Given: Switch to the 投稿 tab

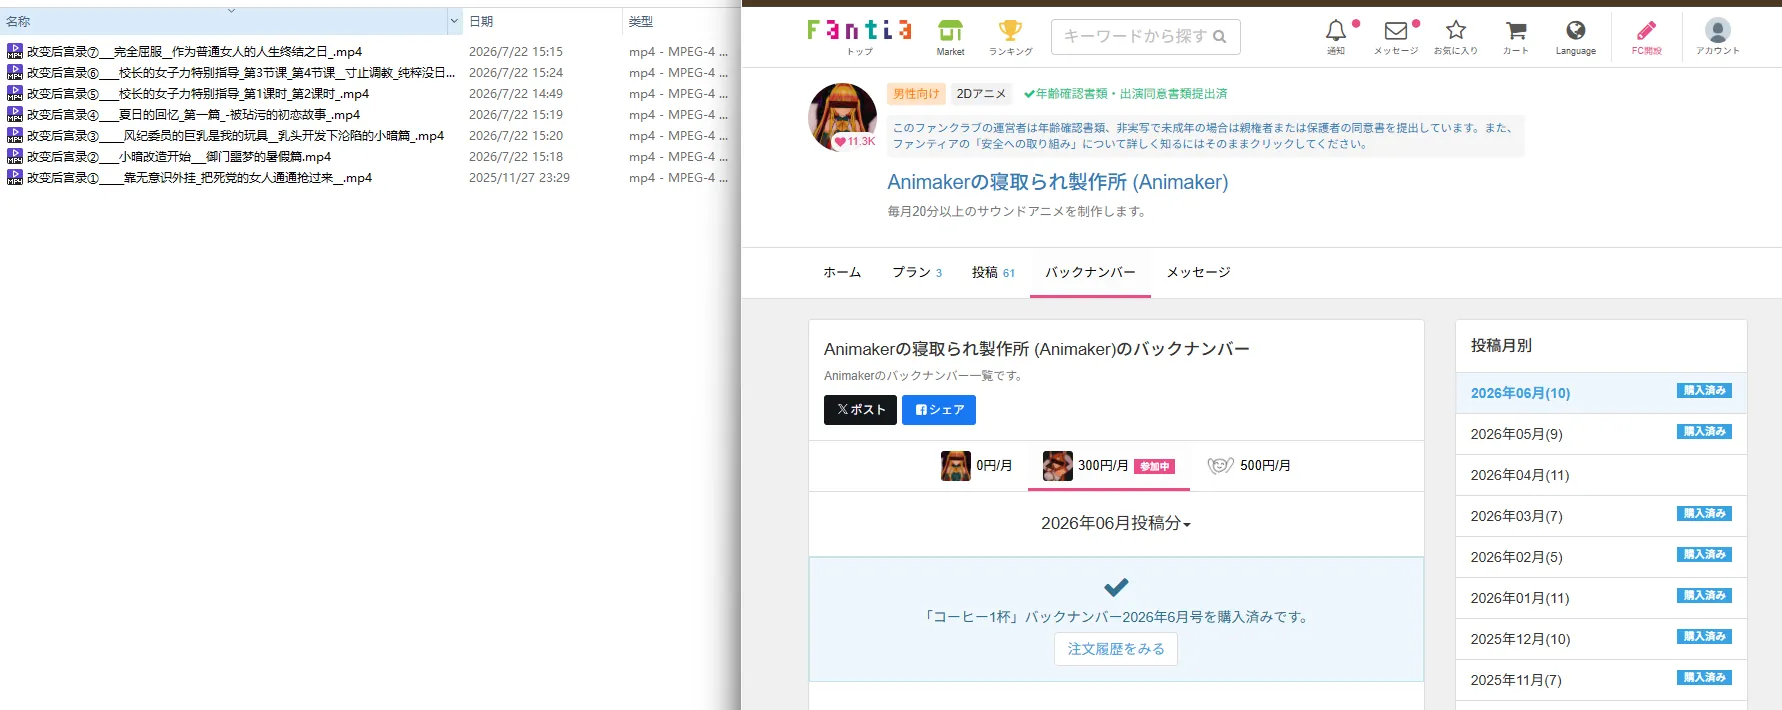Looking at the screenshot, I should pos(993,272).
